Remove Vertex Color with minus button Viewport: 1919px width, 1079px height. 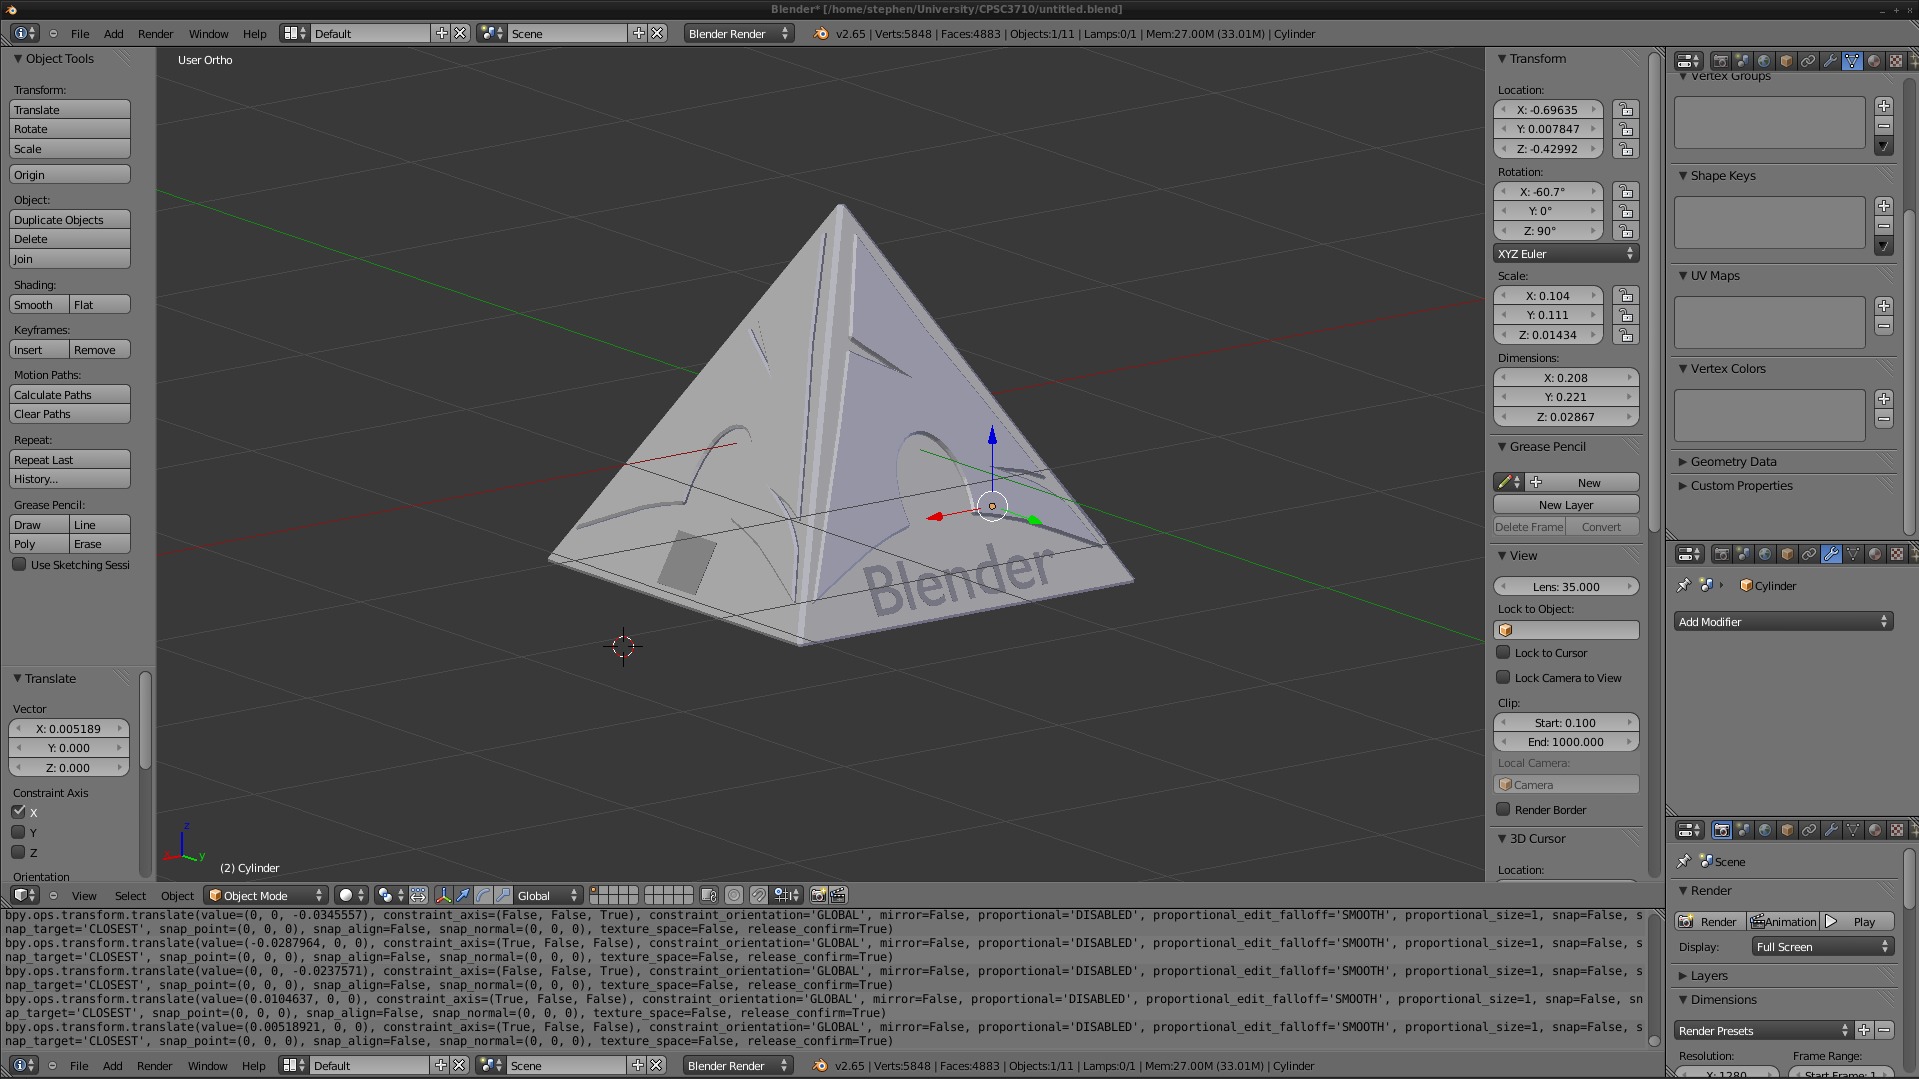coord(1884,419)
